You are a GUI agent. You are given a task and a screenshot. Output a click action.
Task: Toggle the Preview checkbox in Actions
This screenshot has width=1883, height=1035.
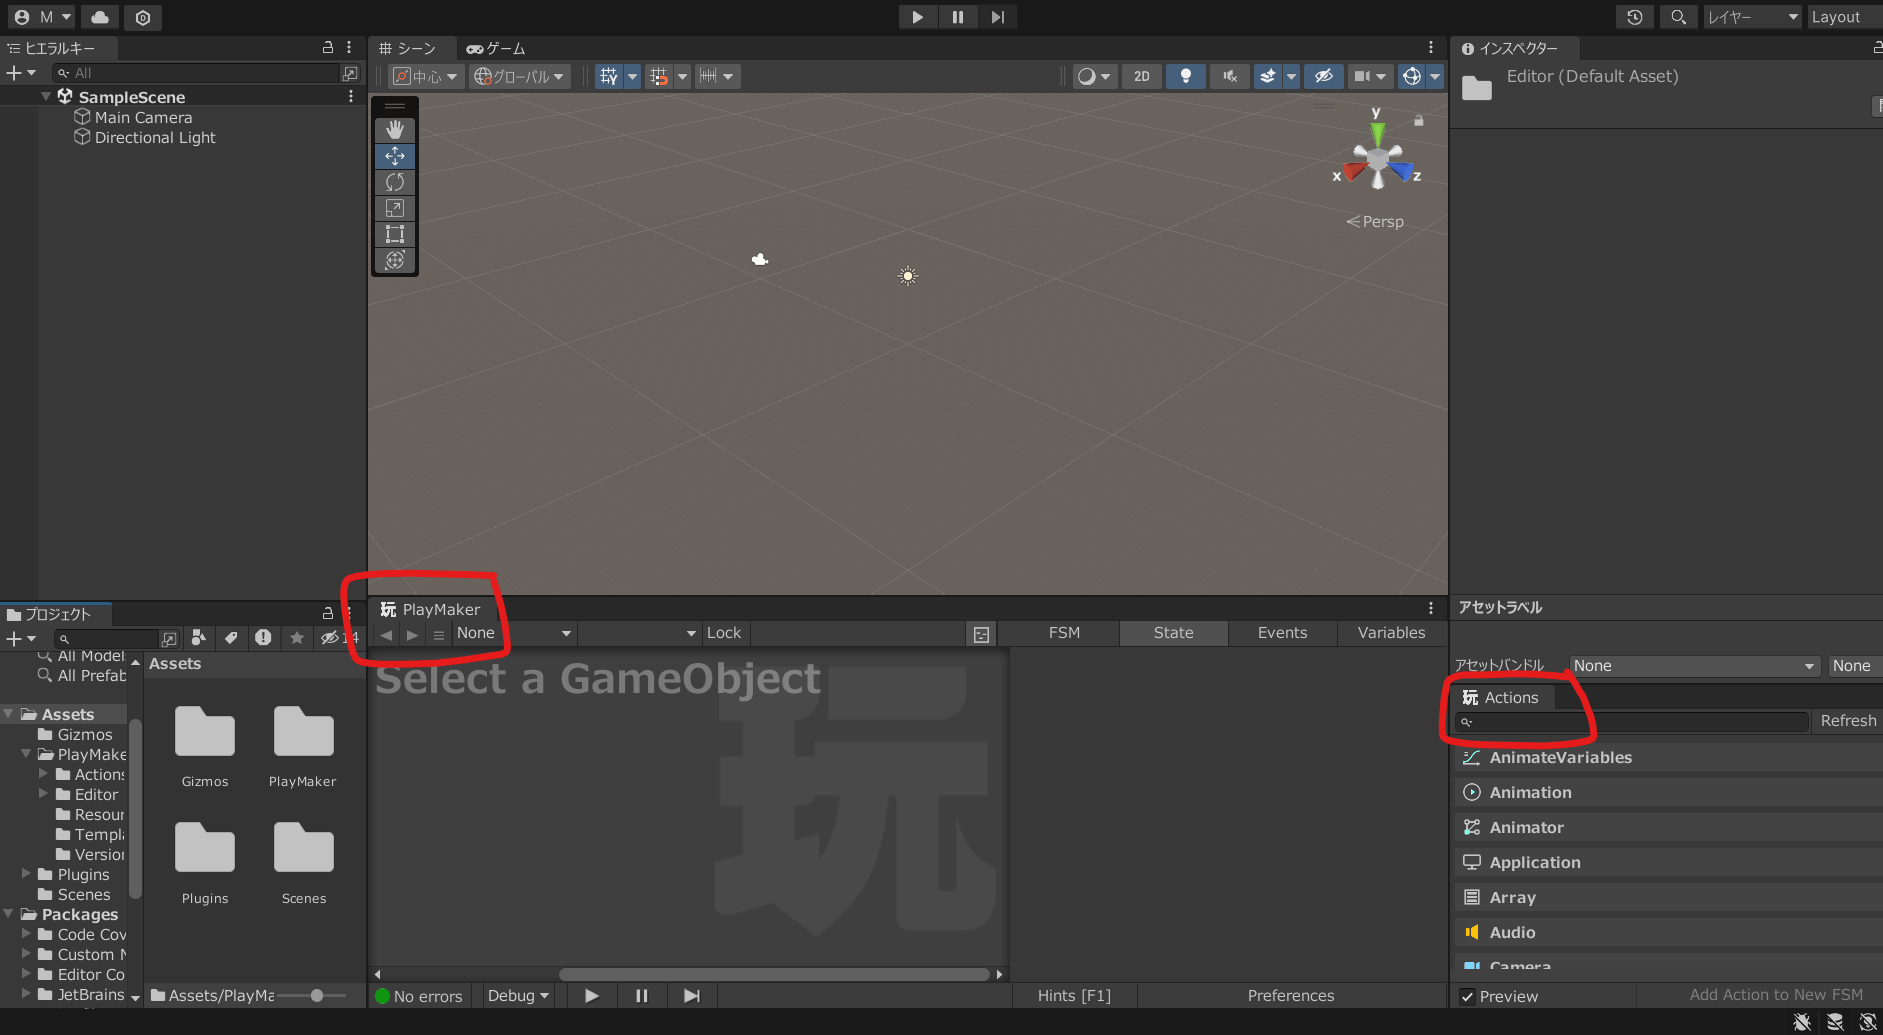[x=1467, y=997]
